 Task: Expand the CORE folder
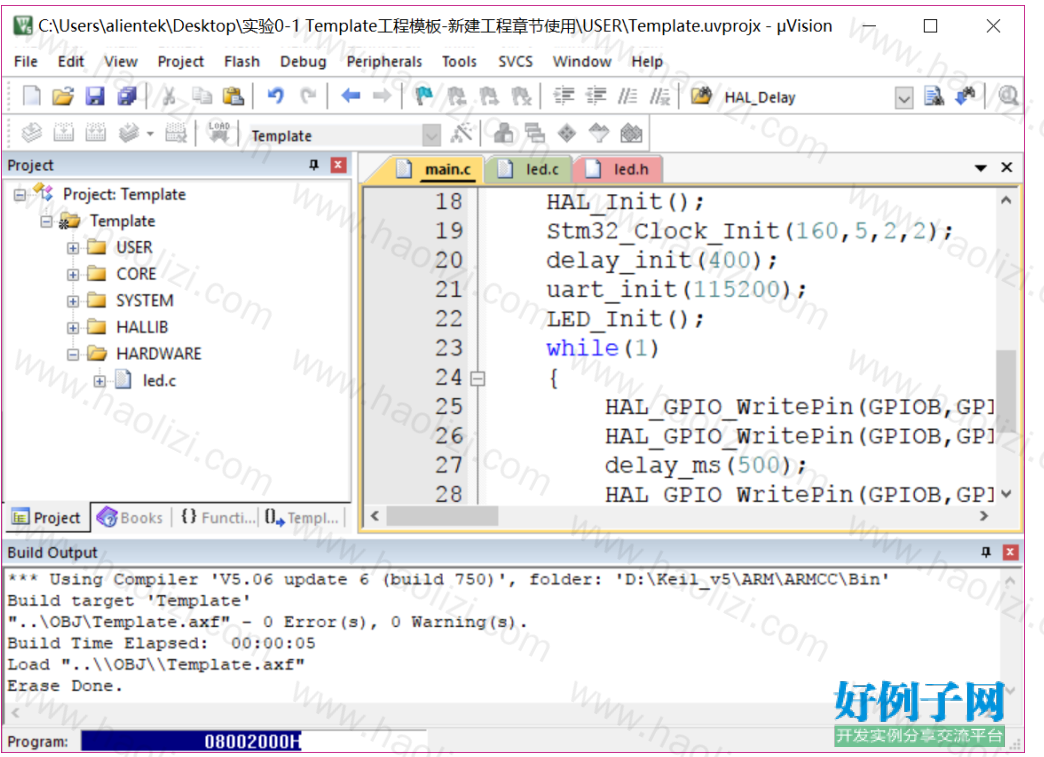(x=73, y=275)
